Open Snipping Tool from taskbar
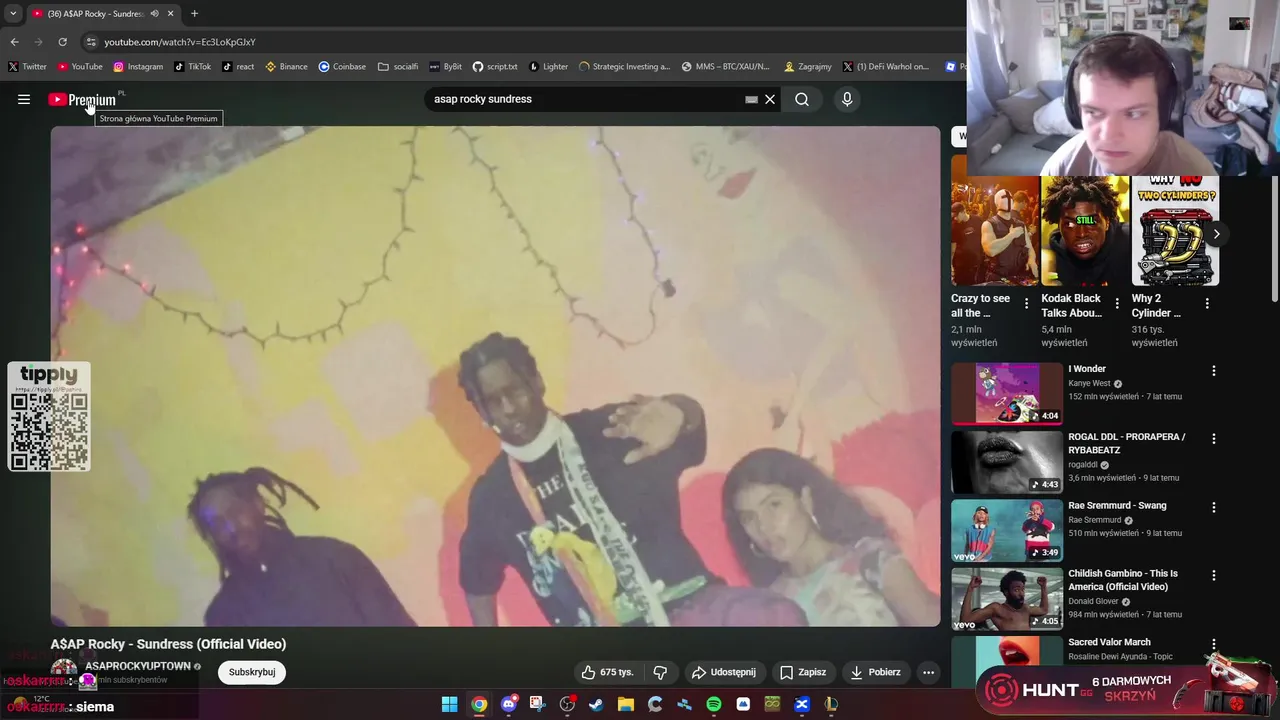The height and width of the screenshot is (720, 1280). pyautogui.click(x=537, y=705)
